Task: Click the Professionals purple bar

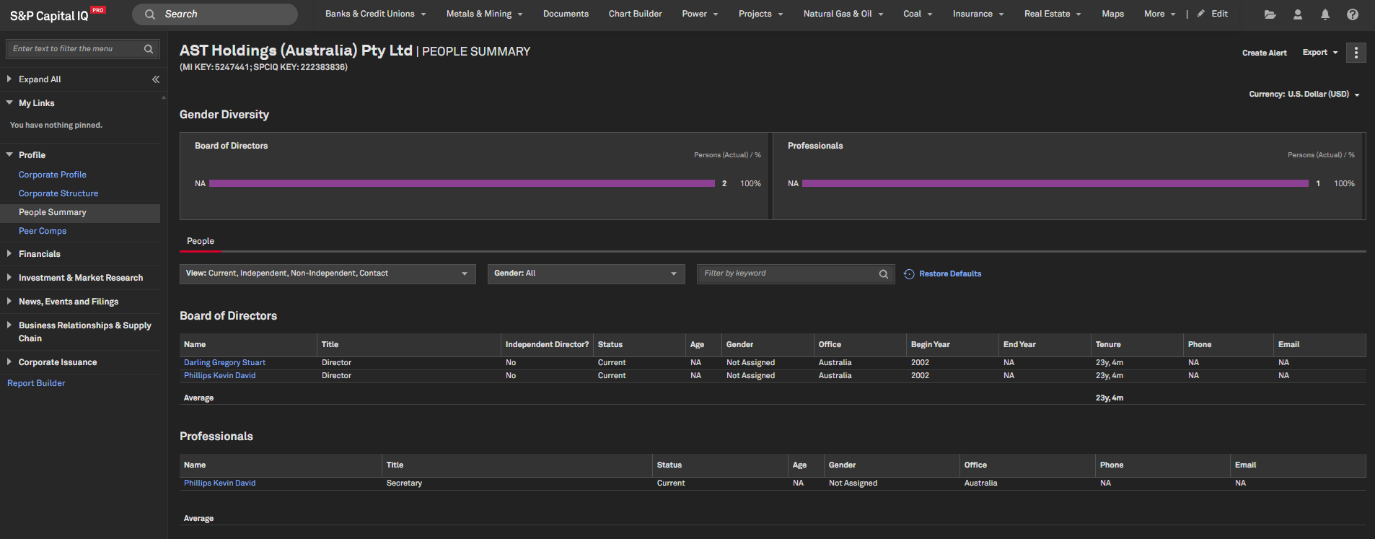Action: 1055,184
